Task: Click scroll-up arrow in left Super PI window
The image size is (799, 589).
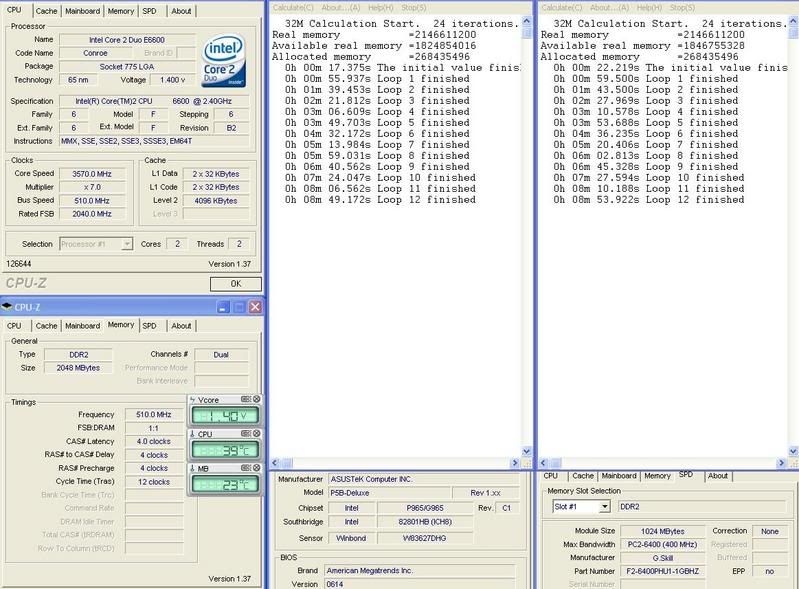Action: coord(527,21)
